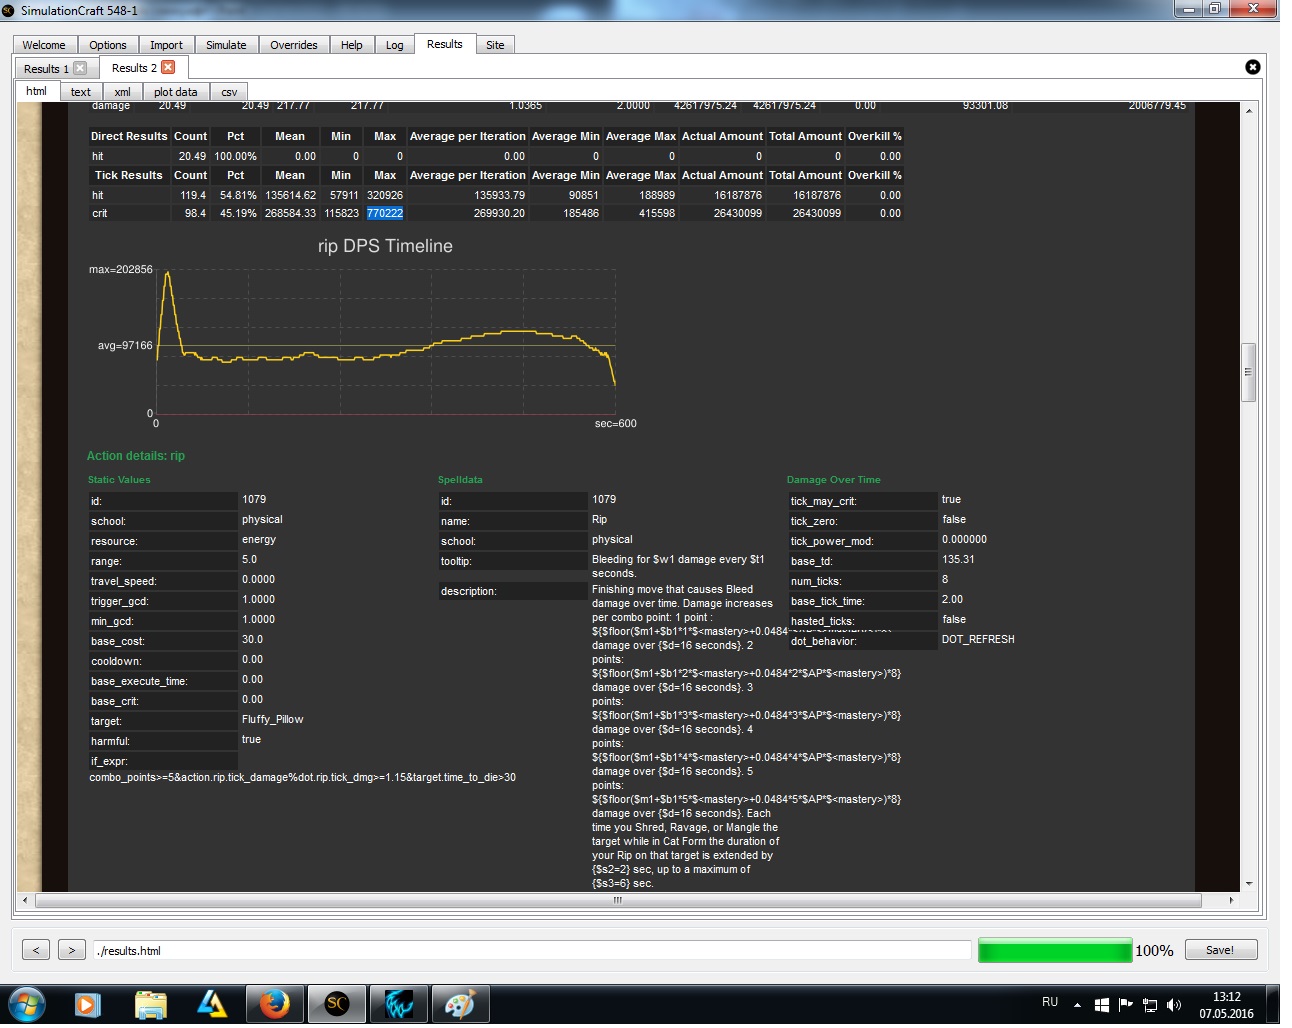Viewport: 1292px width, 1028px height.
Task: Open the volume speaker tray icon
Action: pyautogui.click(x=1174, y=1004)
